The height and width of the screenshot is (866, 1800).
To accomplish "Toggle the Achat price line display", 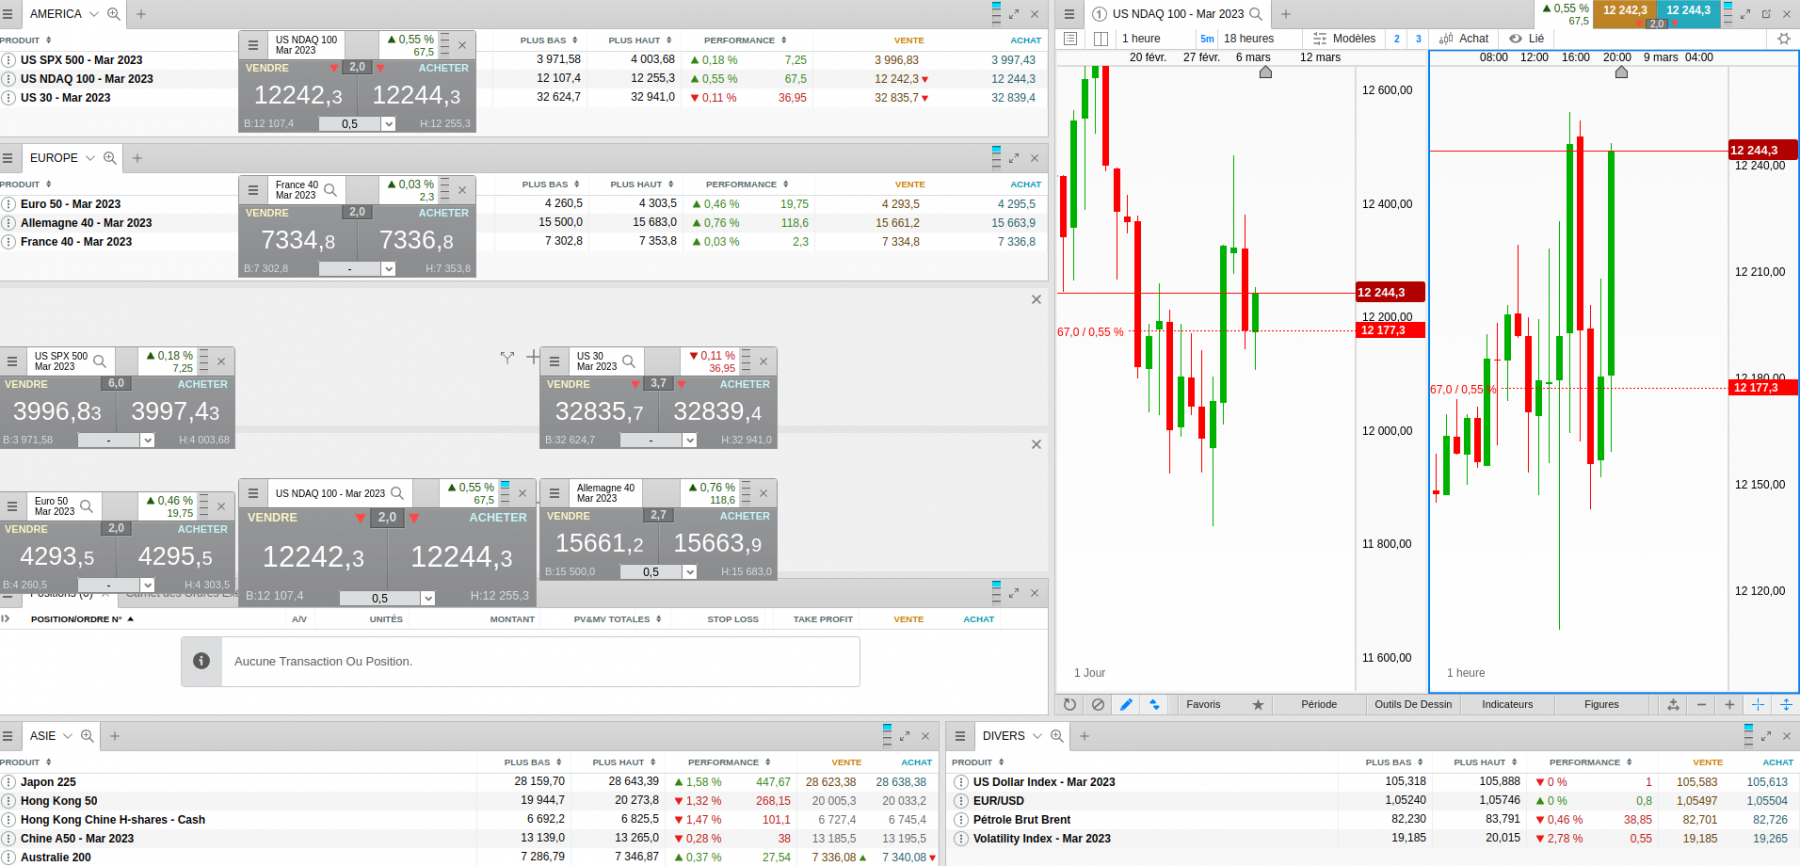I will coord(1464,38).
